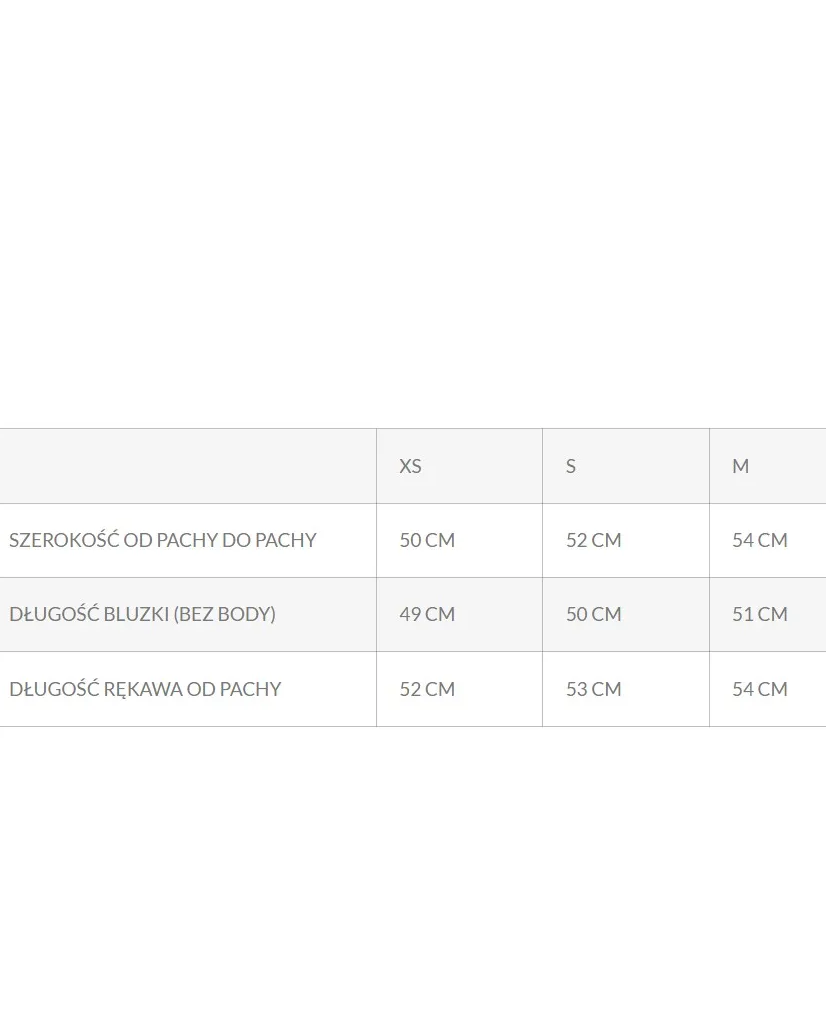Viewport: 826px width, 1023px height.
Task: Click the 52 CM armpit width for S
Action: click(x=594, y=540)
